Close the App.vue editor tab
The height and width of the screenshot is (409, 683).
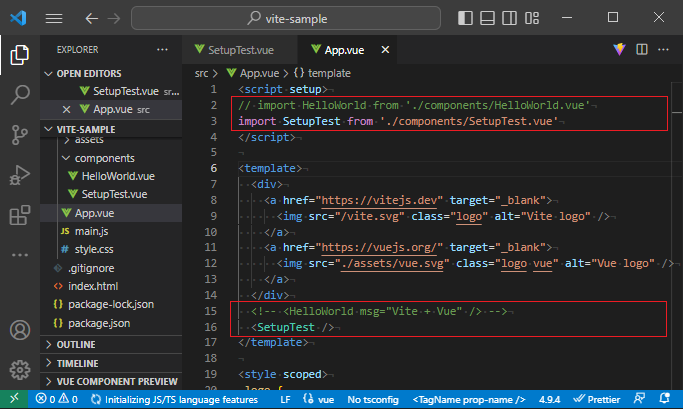pyautogui.click(x=385, y=50)
